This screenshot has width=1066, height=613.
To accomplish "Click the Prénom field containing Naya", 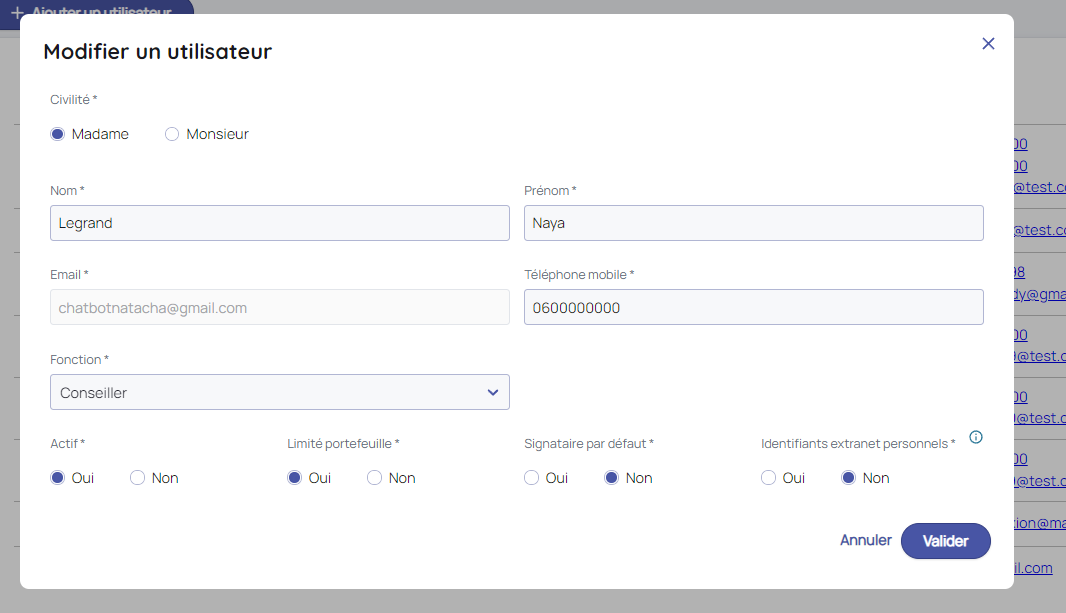I will pyautogui.click(x=753, y=223).
